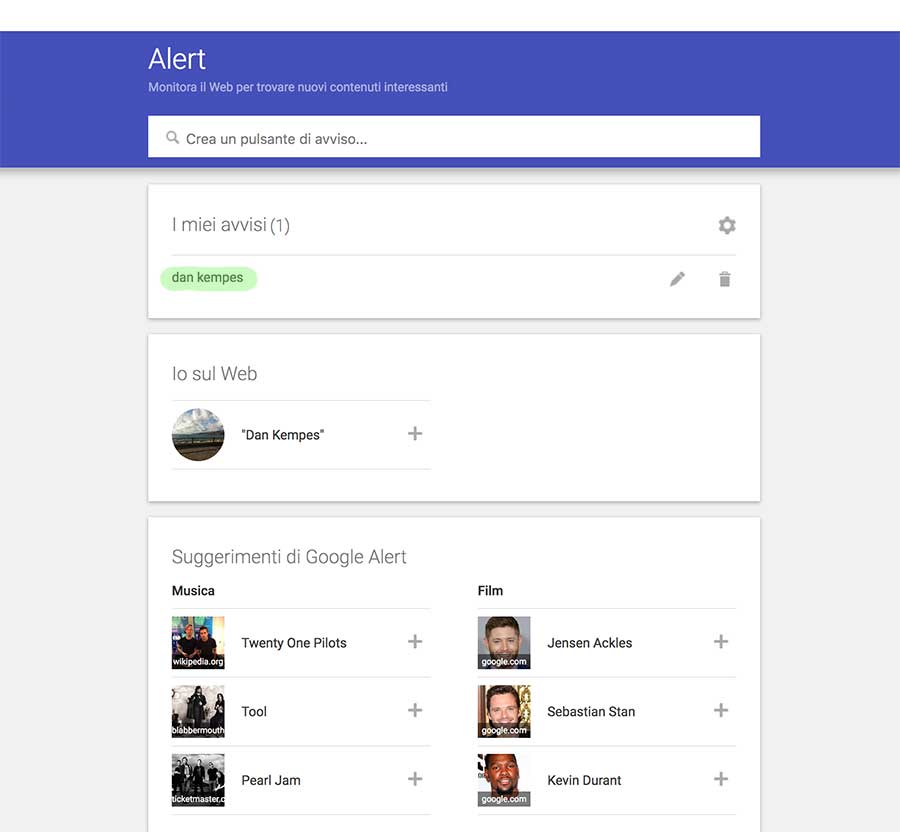This screenshot has width=900, height=832.
Task: Click the Kevin Durant label
Action: tap(584, 780)
